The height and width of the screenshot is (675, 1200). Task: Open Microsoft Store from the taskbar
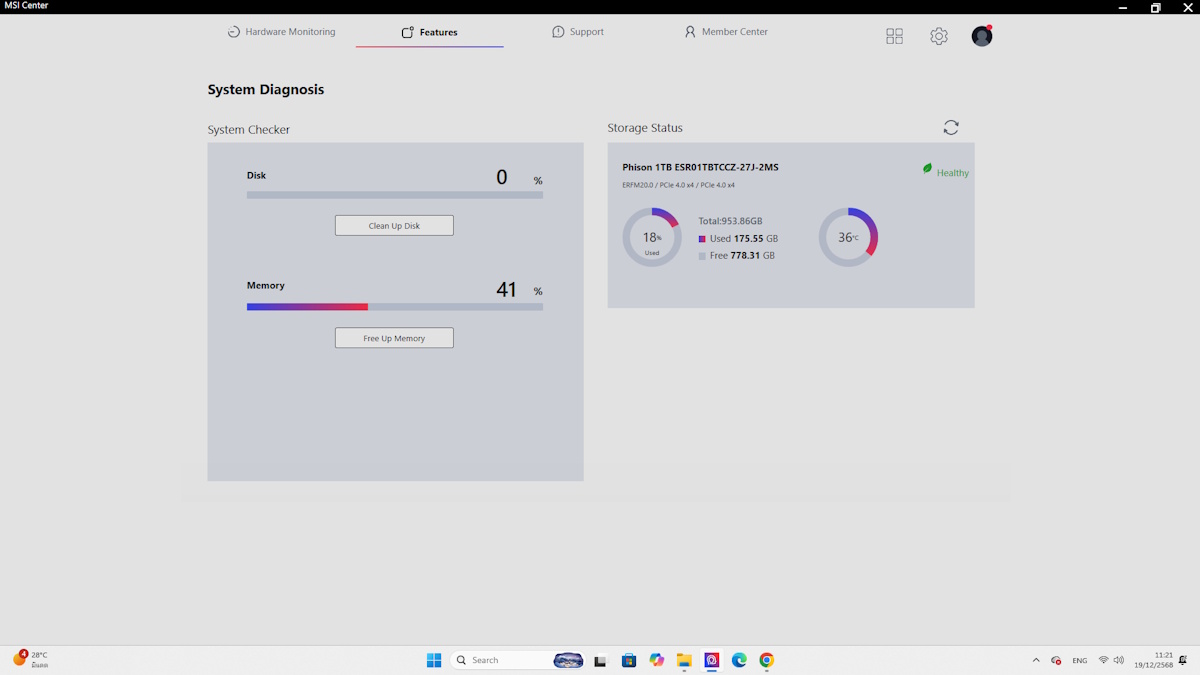629,660
